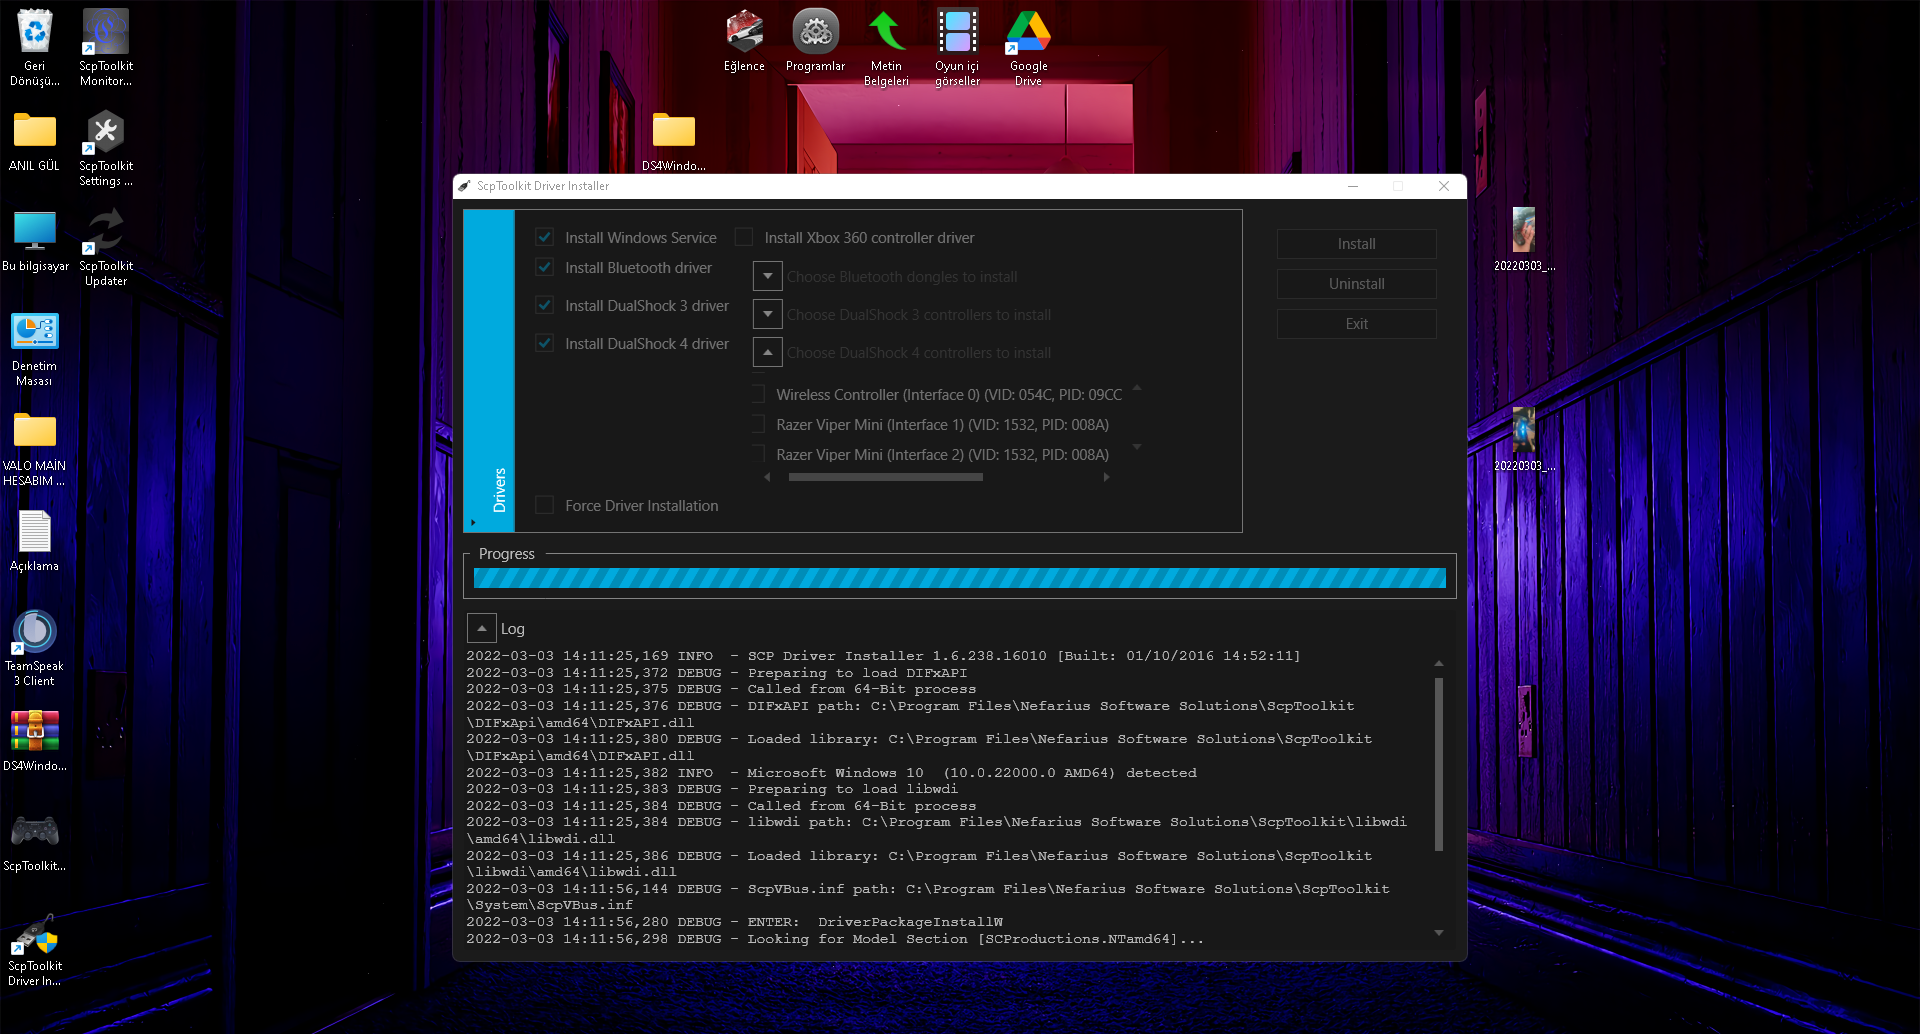The width and height of the screenshot is (1920, 1034).
Task: Click the 'ENTER: DriverPackageInstallW' log line
Action: tap(734, 922)
